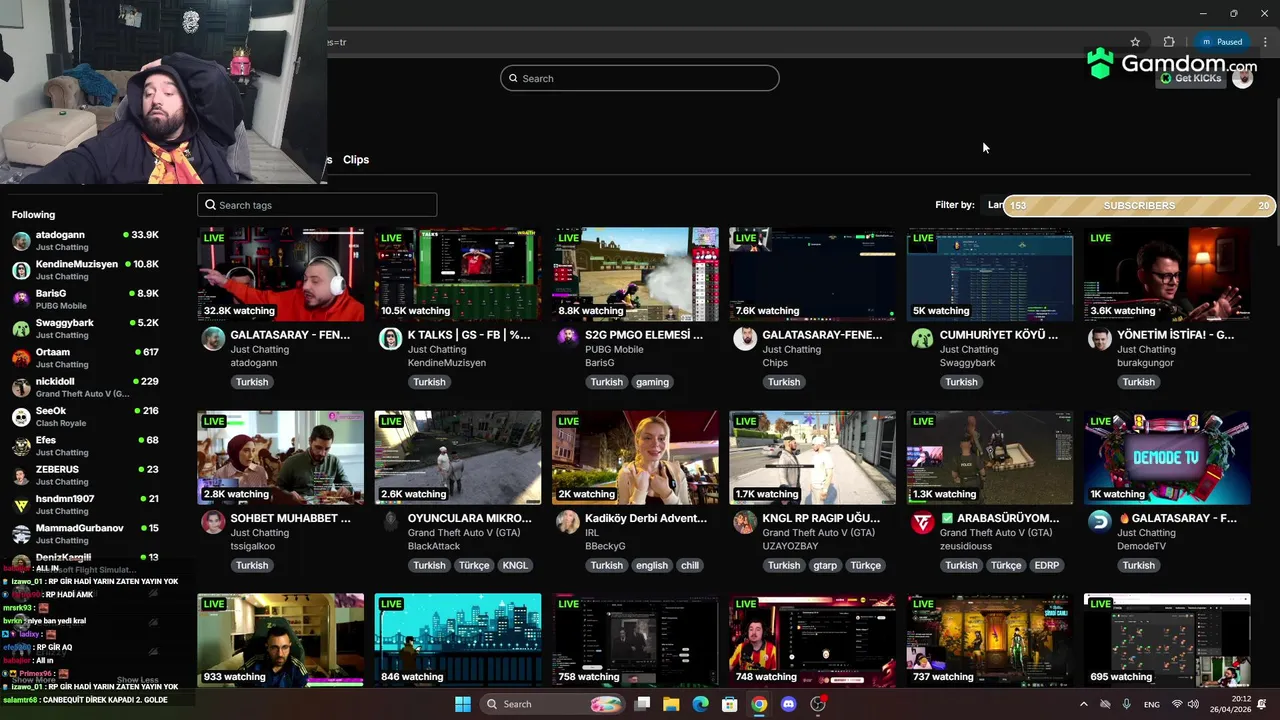Select the english tag under Kadiköy Derbi stream
The image size is (1280, 720).
[x=651, y=565]
